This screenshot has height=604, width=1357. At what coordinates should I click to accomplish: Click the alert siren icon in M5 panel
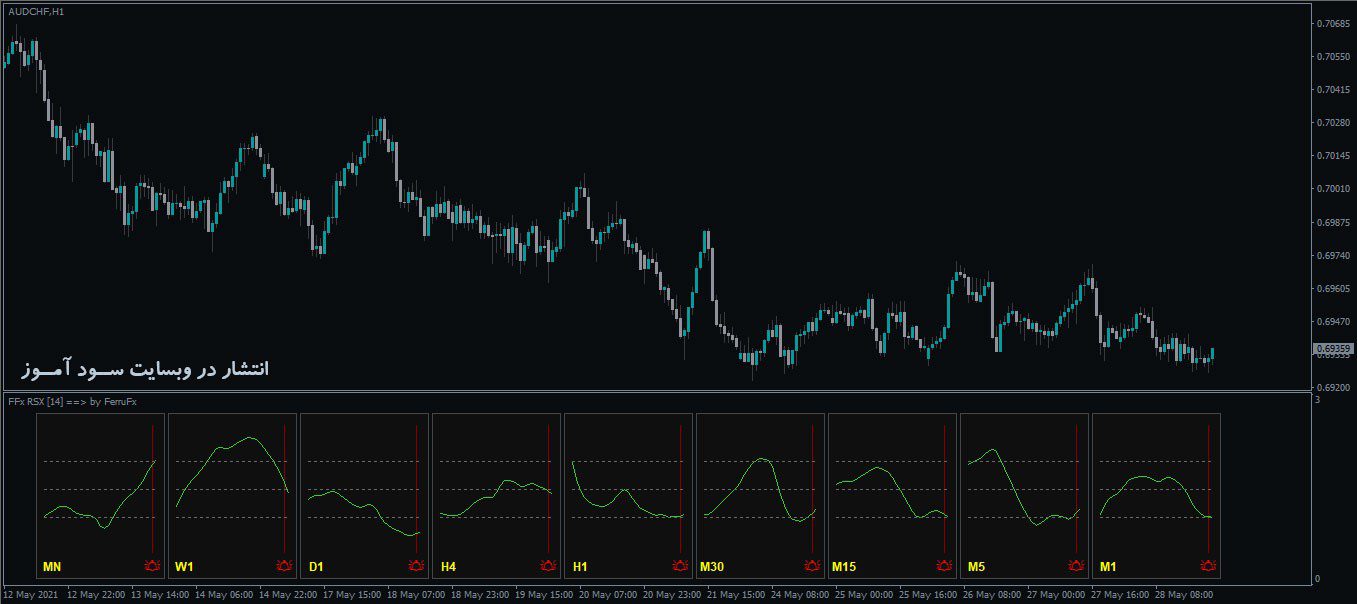point(1077,567)
